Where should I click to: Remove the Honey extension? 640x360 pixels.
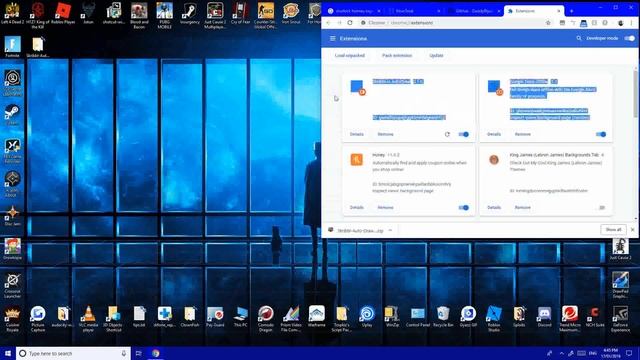pos(385,208)
